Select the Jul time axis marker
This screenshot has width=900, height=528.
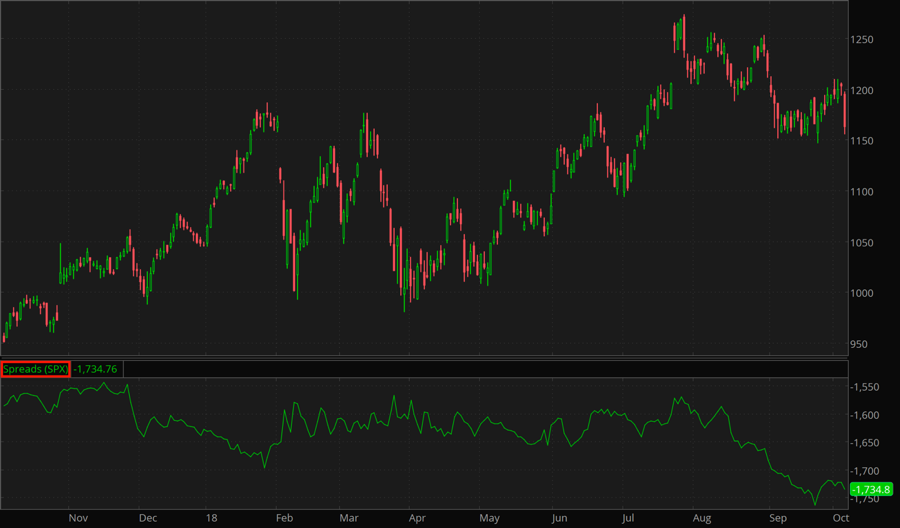628,518
